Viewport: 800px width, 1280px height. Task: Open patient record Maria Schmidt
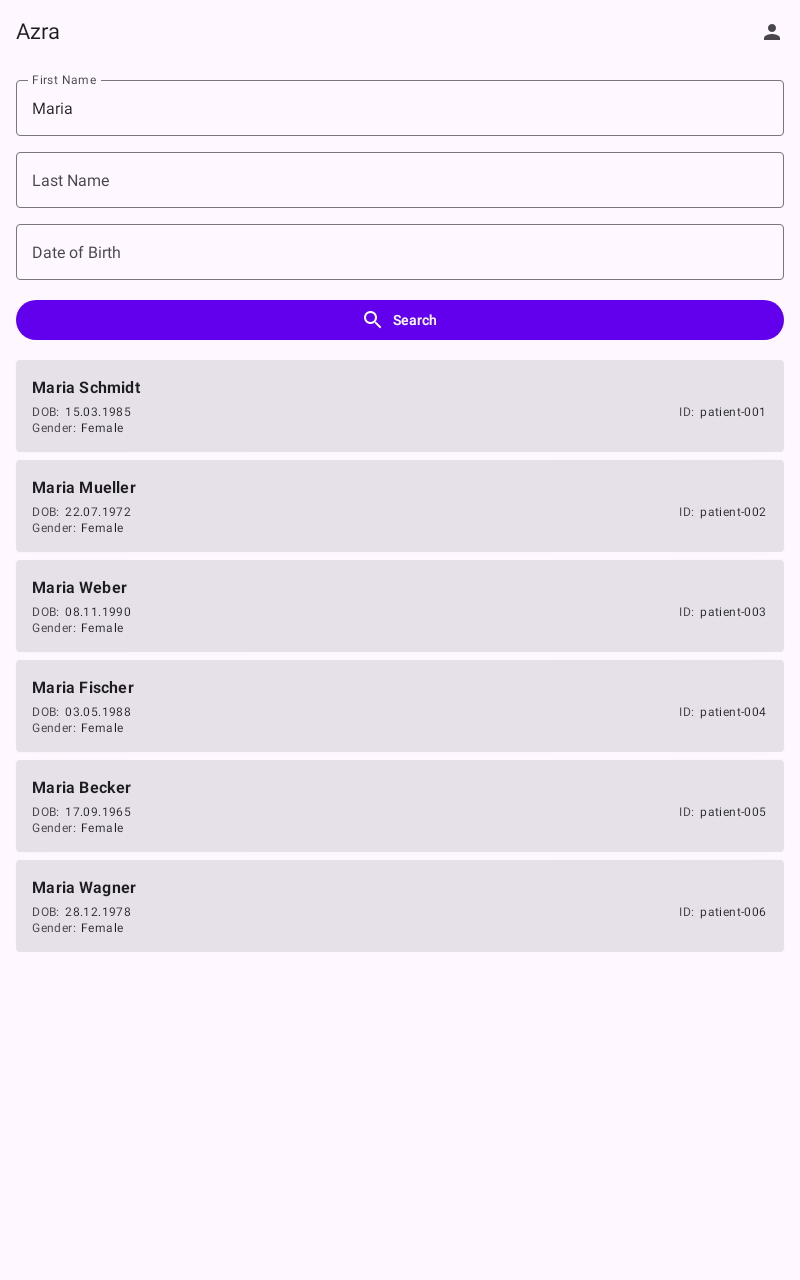400,406
